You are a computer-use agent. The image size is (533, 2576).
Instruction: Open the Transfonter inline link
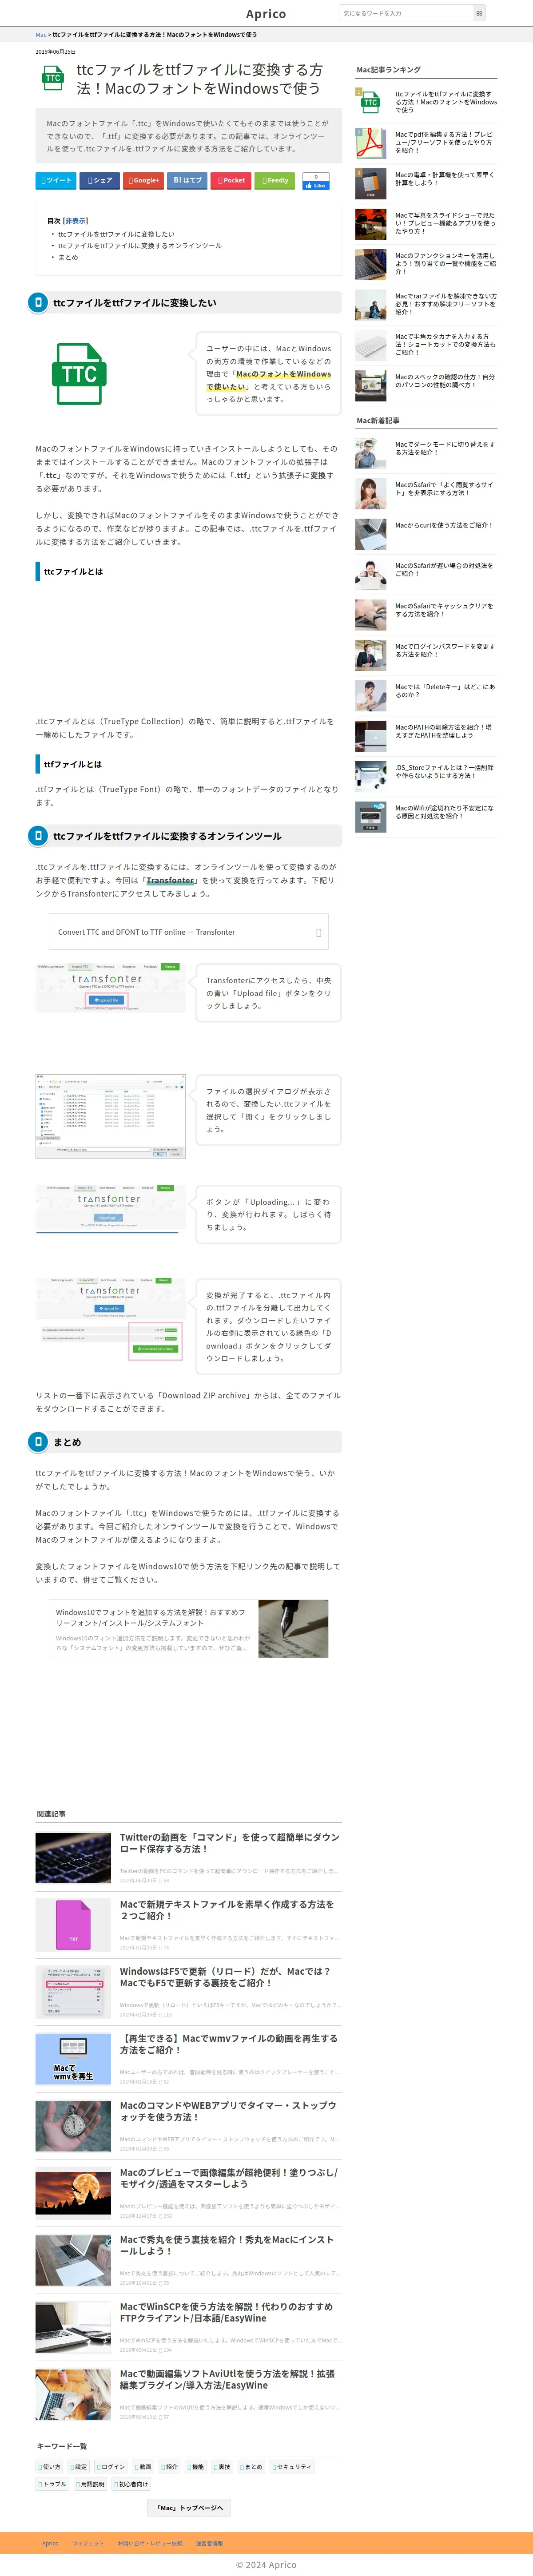170,881
